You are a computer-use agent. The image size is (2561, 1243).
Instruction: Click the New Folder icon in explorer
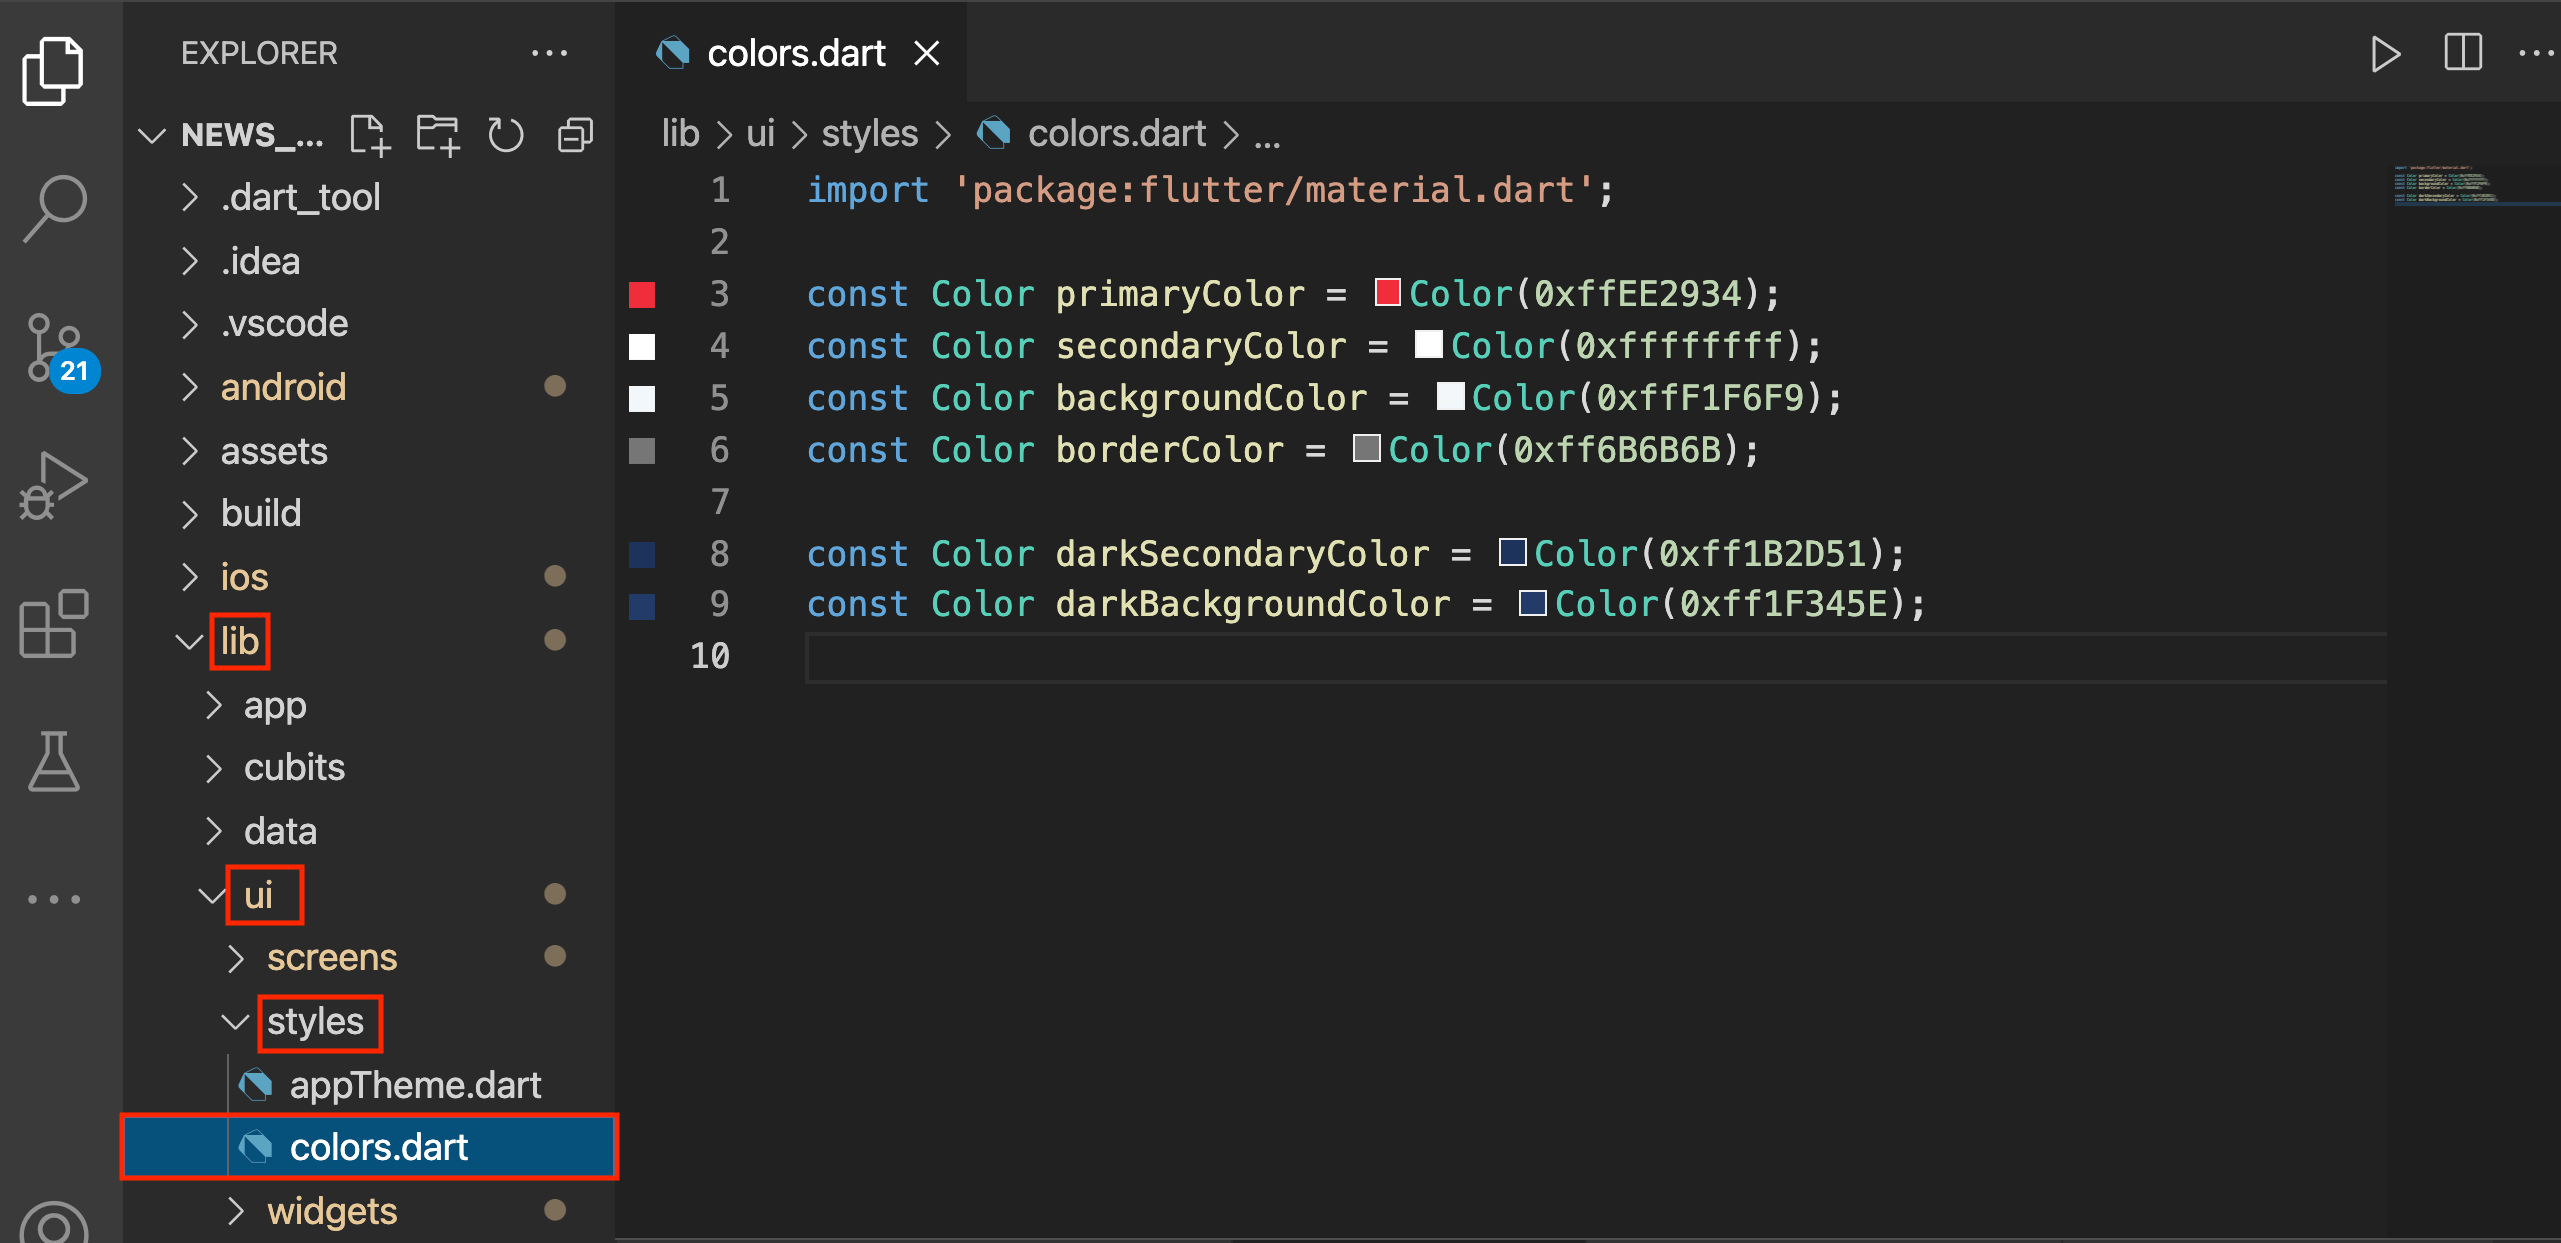pos(437,135)
